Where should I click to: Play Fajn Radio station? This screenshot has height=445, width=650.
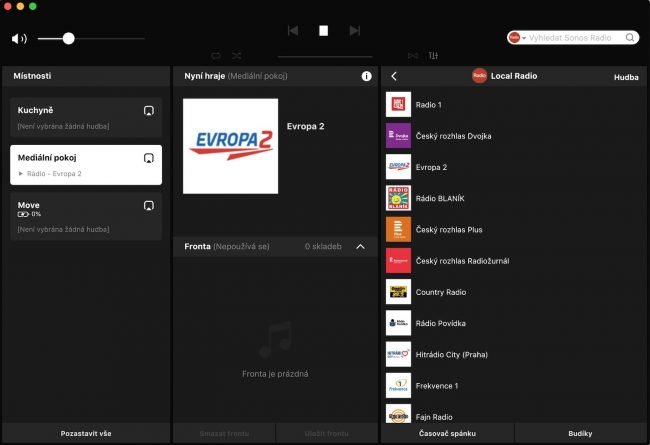514,413
